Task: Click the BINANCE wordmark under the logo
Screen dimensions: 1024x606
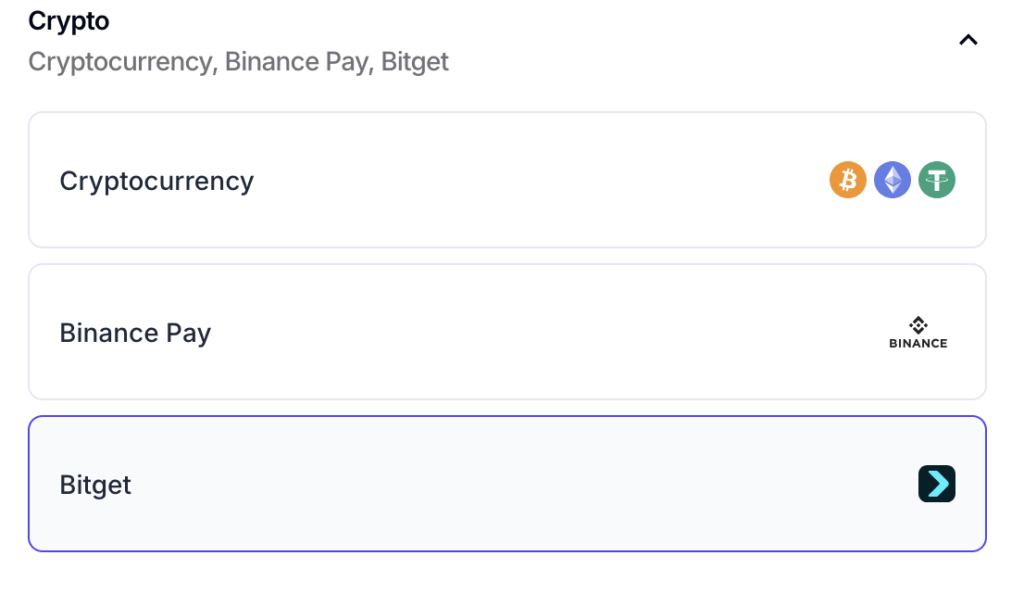Action: coord(918,343)
